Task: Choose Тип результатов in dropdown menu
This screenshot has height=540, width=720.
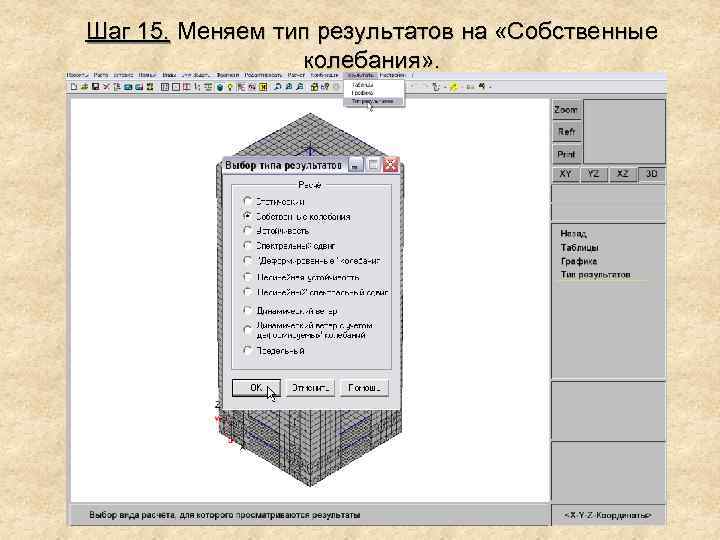Action: [374, 101]
